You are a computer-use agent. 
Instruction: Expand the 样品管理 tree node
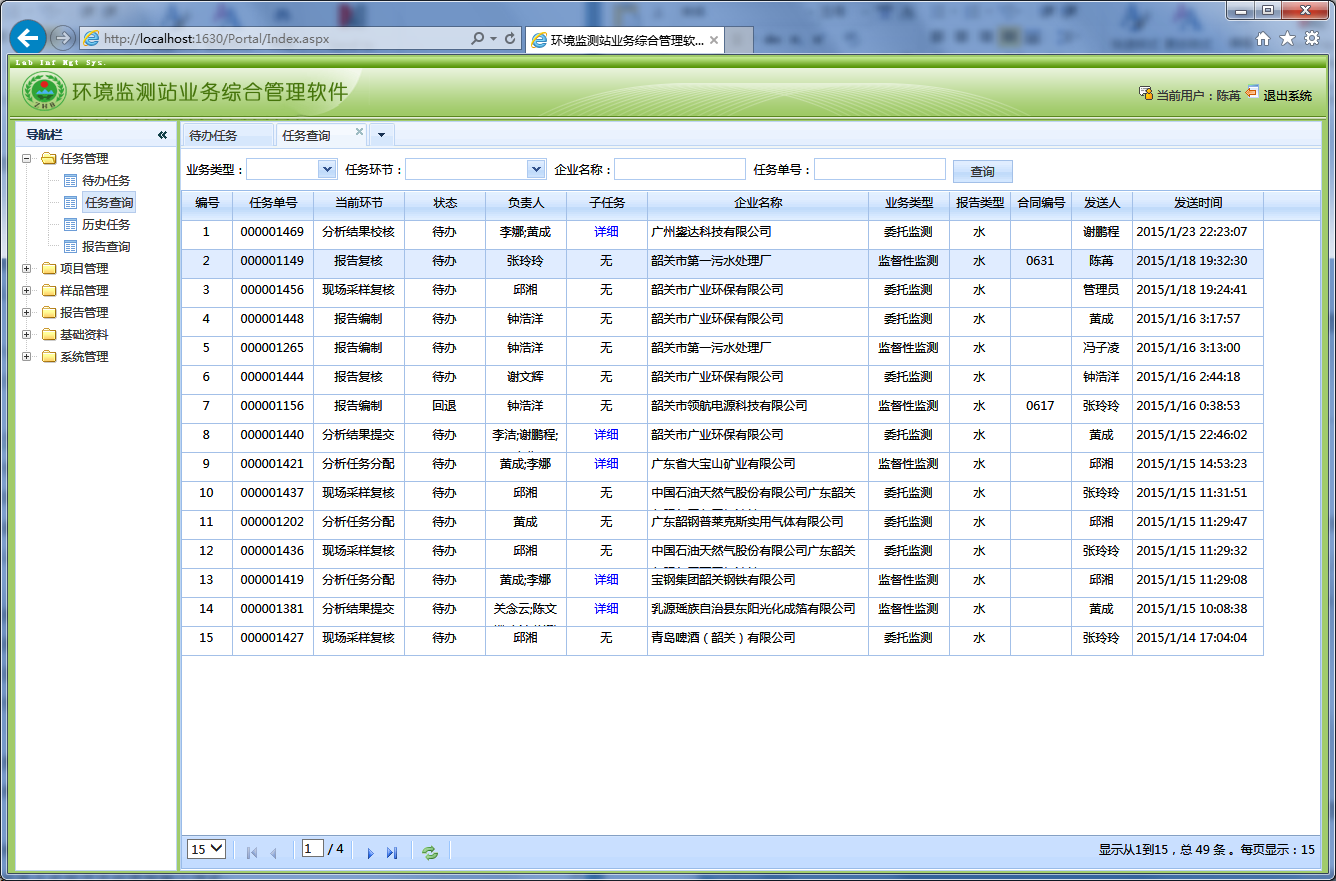click(27, 290)
